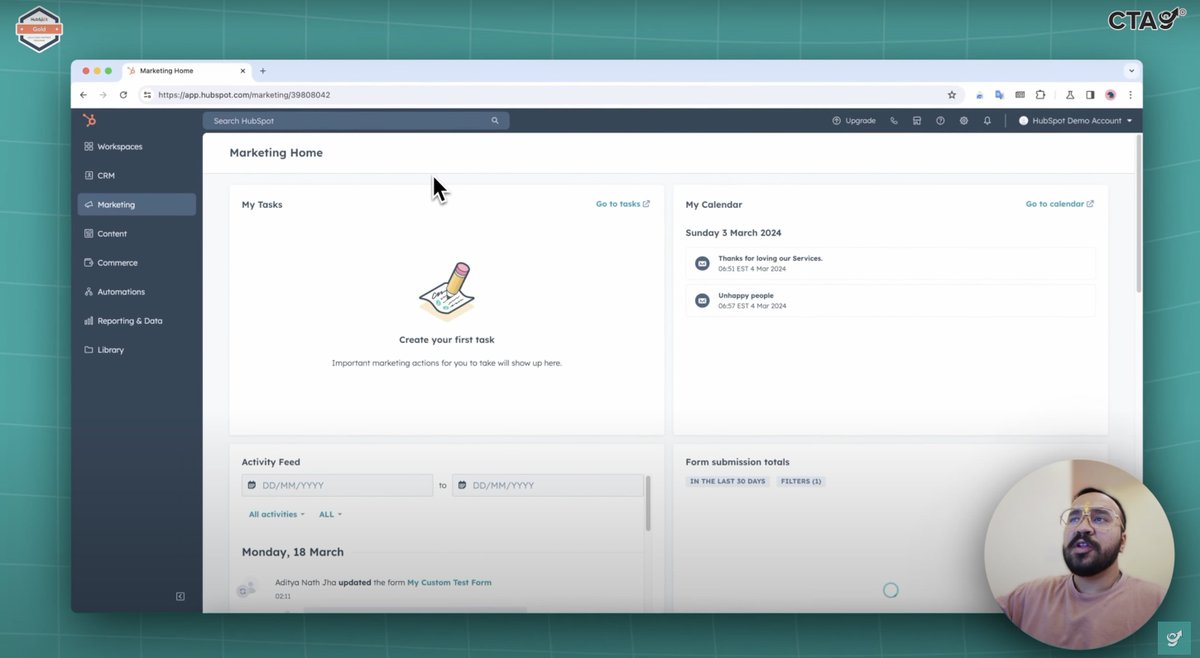Go back in browser
Image resolution: width=1200 pixels, height=658 pixels.
tap(84, 95)
